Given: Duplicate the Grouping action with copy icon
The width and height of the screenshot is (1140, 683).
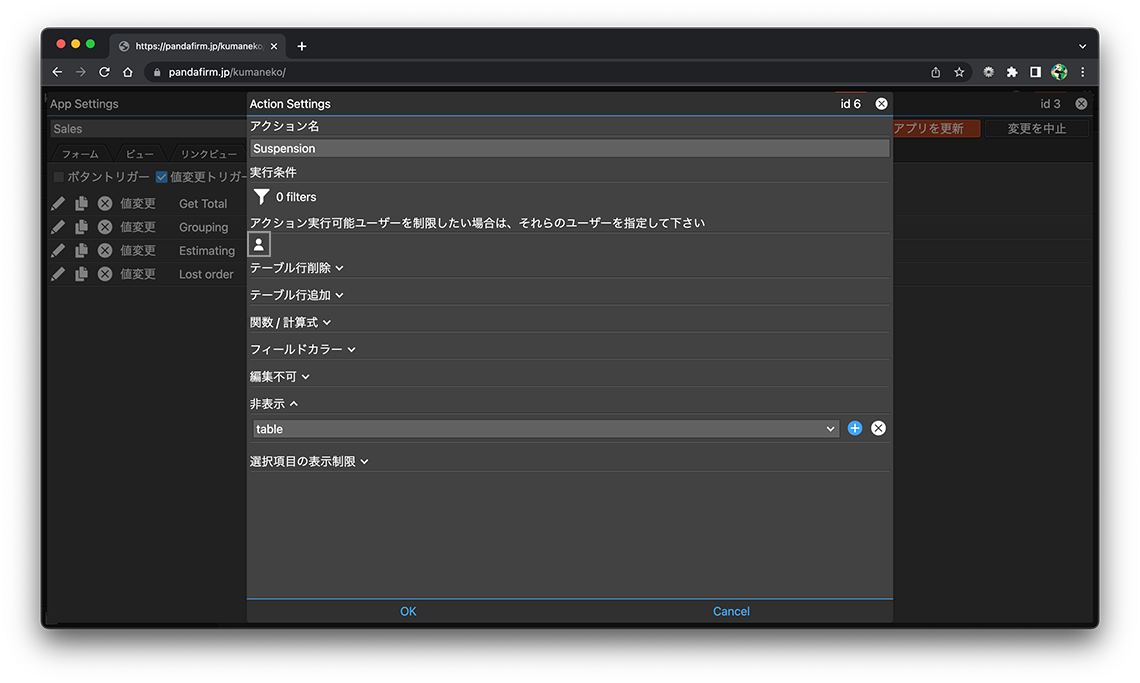Looking at the screenshot, I should [x=81, y=227].
